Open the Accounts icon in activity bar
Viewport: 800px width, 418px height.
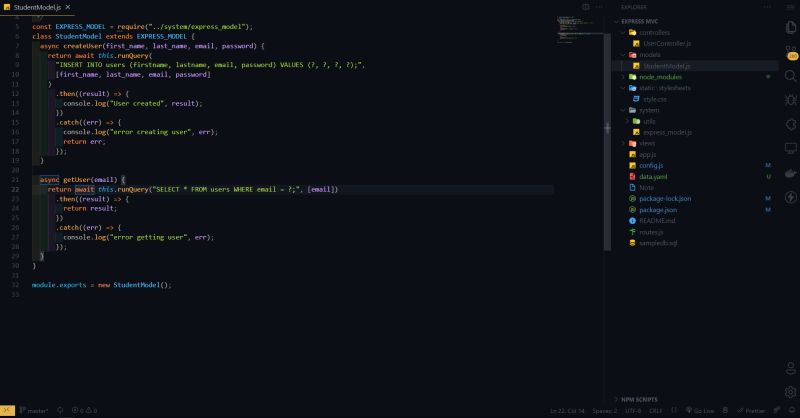[791, 368]
